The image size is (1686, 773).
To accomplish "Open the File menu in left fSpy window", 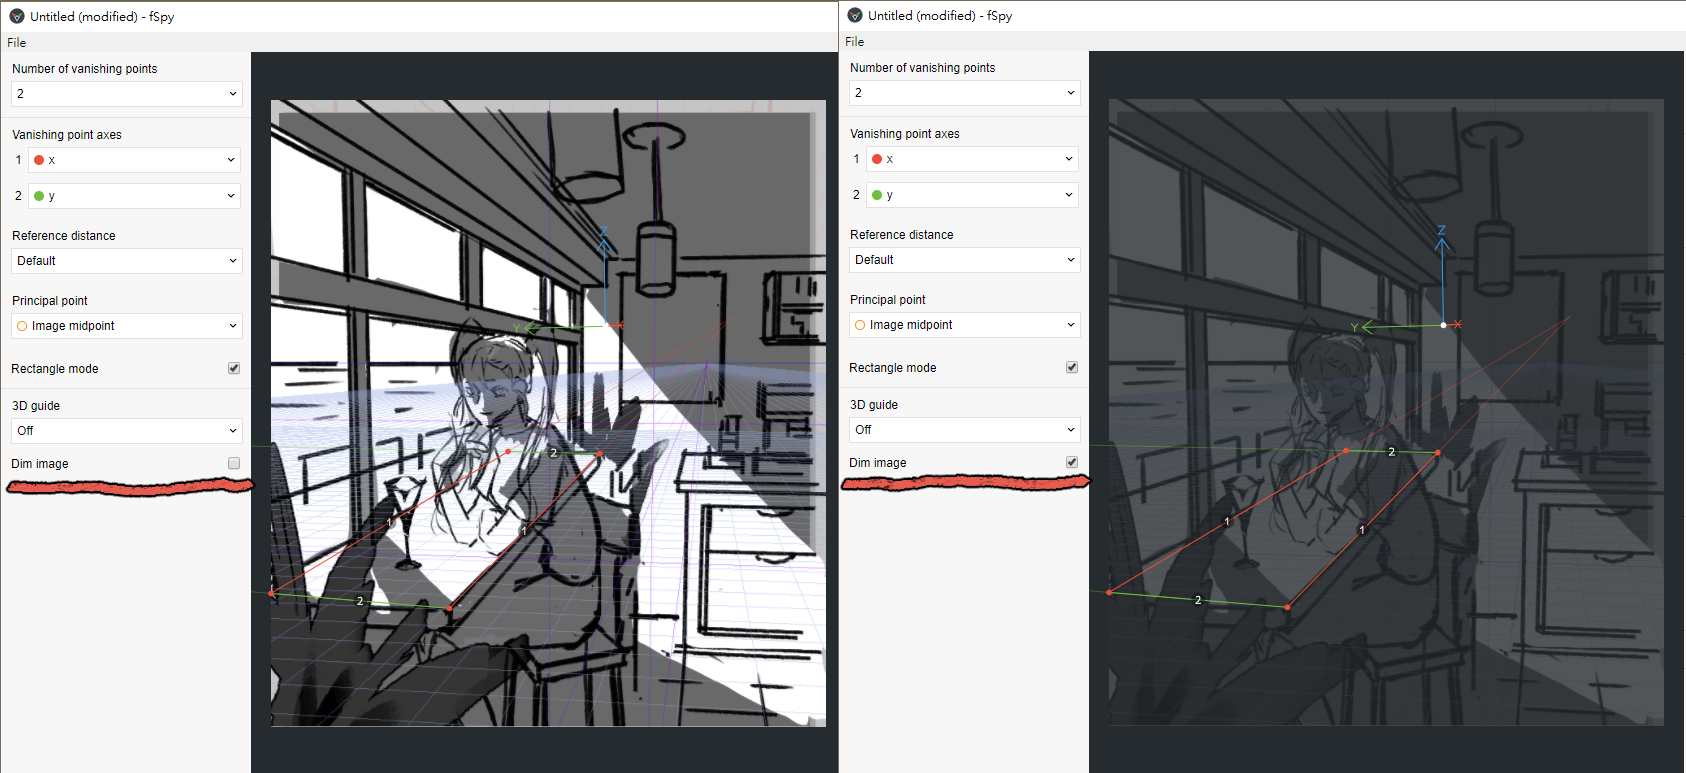I will pos(17,42).
